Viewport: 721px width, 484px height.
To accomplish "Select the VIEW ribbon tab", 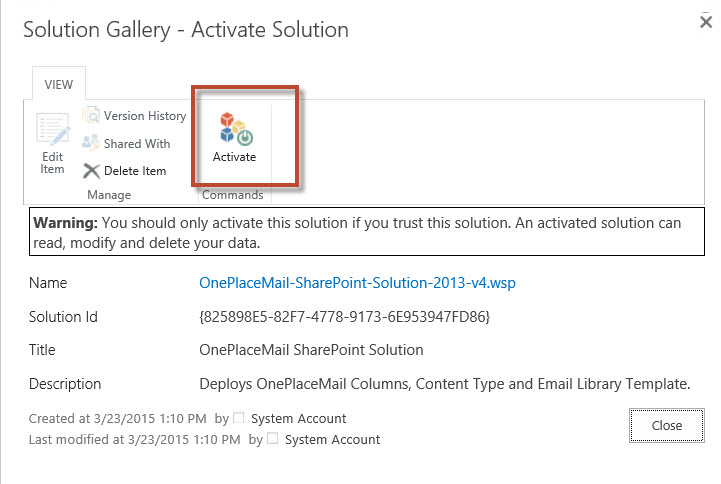I will (58, 85).
